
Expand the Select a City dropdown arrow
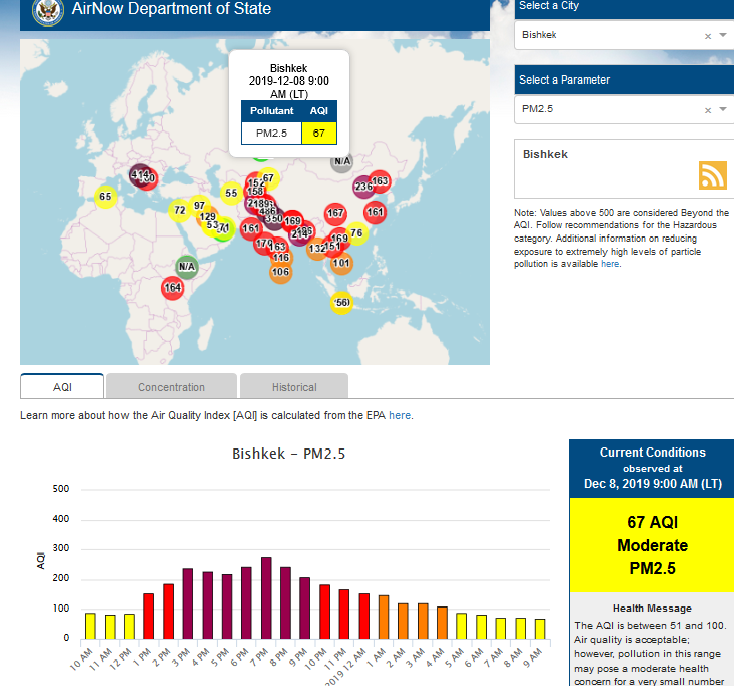[723, 35]
